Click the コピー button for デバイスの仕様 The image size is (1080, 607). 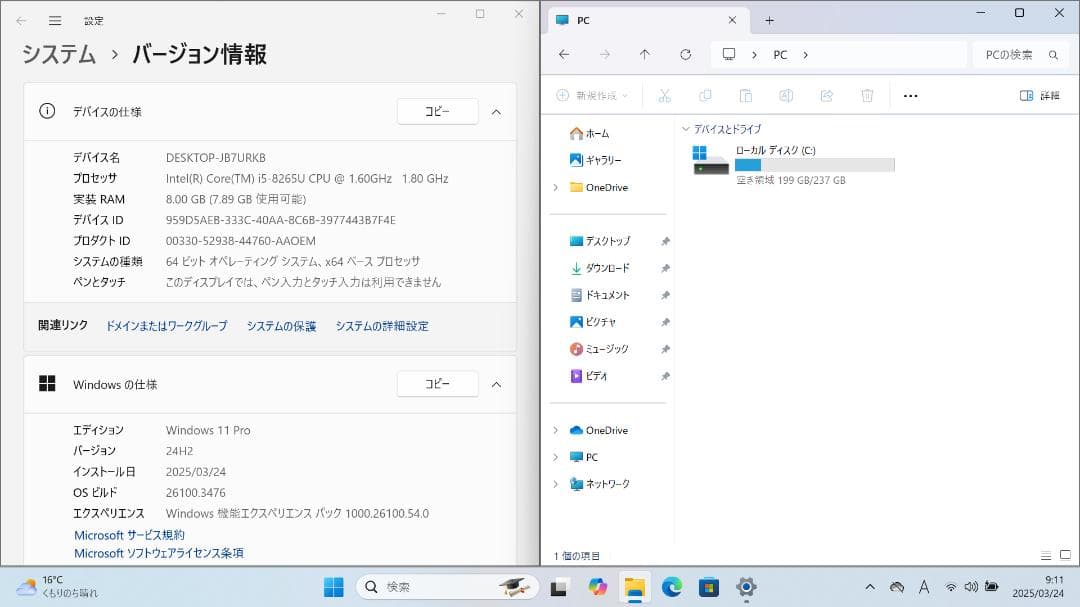click(437, 111)
